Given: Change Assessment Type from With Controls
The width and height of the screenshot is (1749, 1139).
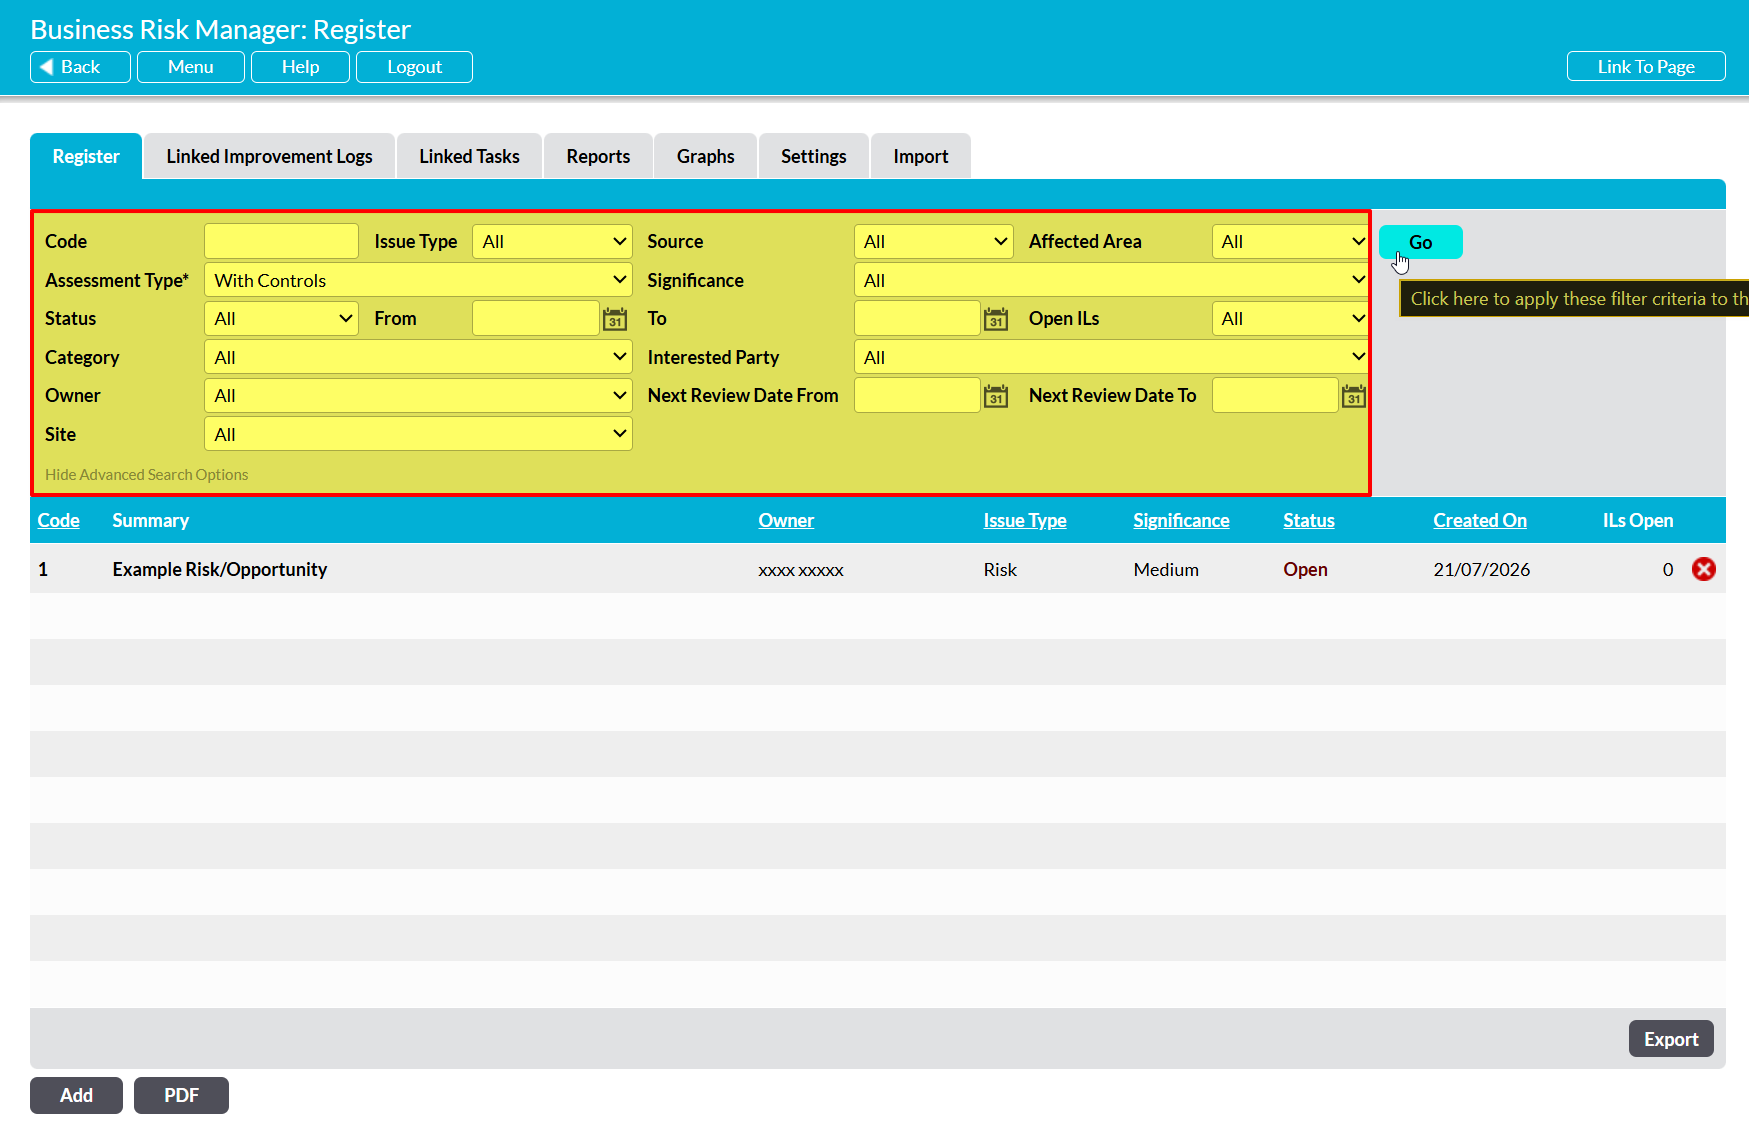Looking at the screenshot, I should [x=418, y=280].
